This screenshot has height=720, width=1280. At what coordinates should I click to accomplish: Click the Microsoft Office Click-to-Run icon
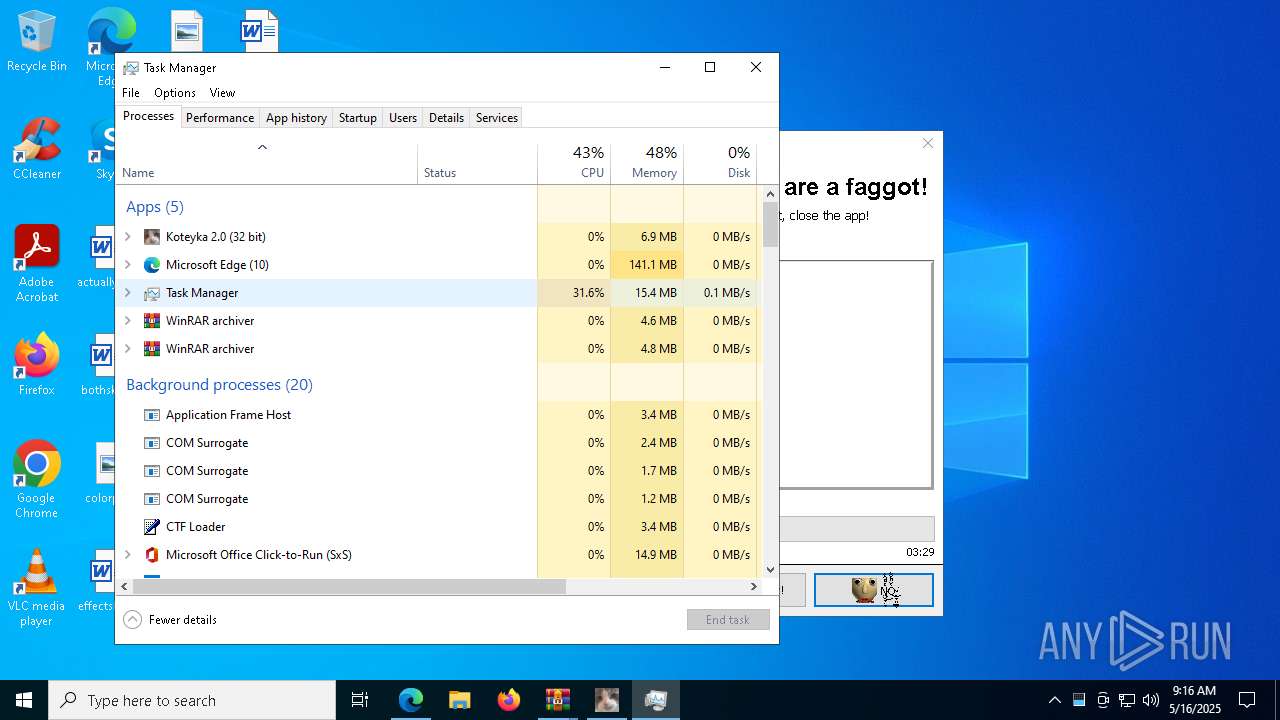click(x=152, y=555)
